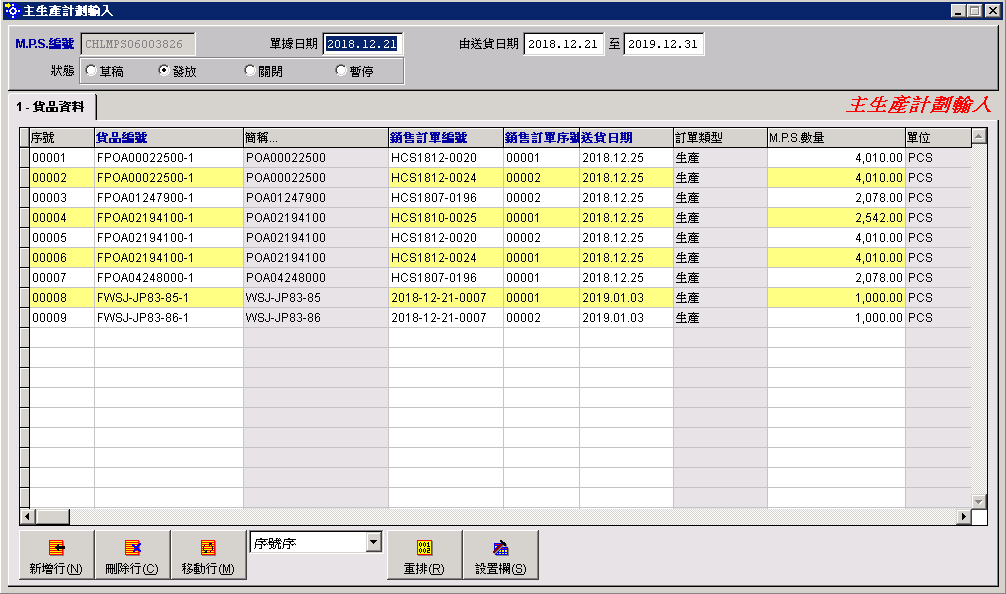Select the 草稿 (draft) status radio
The height and width of the screenshot is (594, 1006).
(x=91, y=71)
